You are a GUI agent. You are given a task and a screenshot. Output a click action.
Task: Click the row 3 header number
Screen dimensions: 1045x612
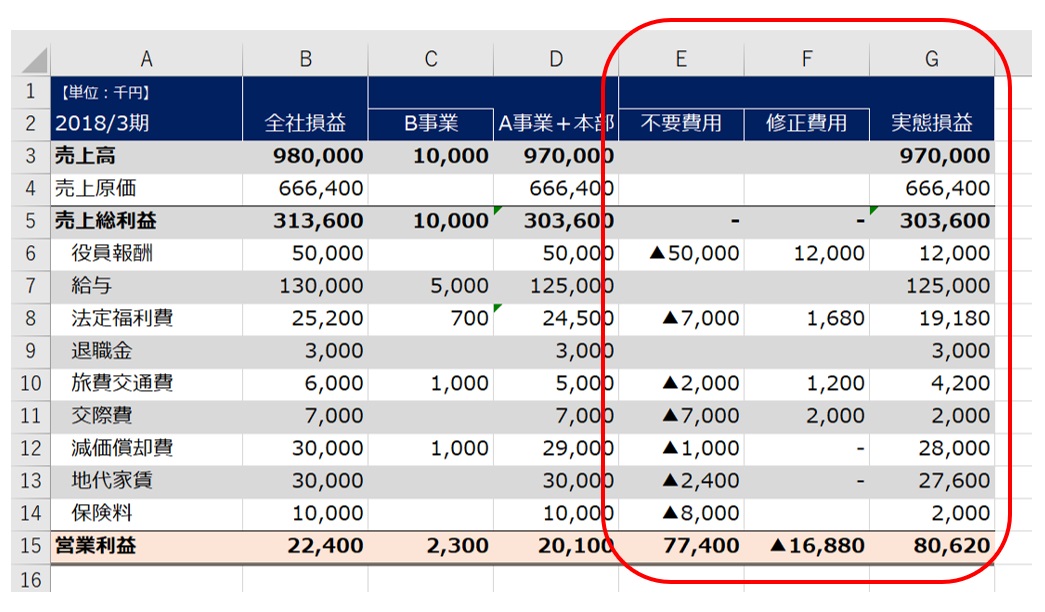point(30,156)
